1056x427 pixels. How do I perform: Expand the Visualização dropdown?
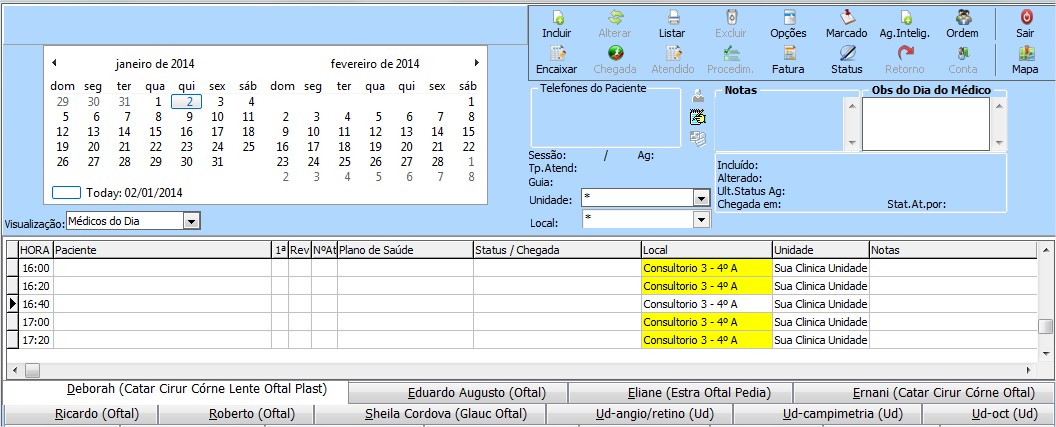click(192, 221)
